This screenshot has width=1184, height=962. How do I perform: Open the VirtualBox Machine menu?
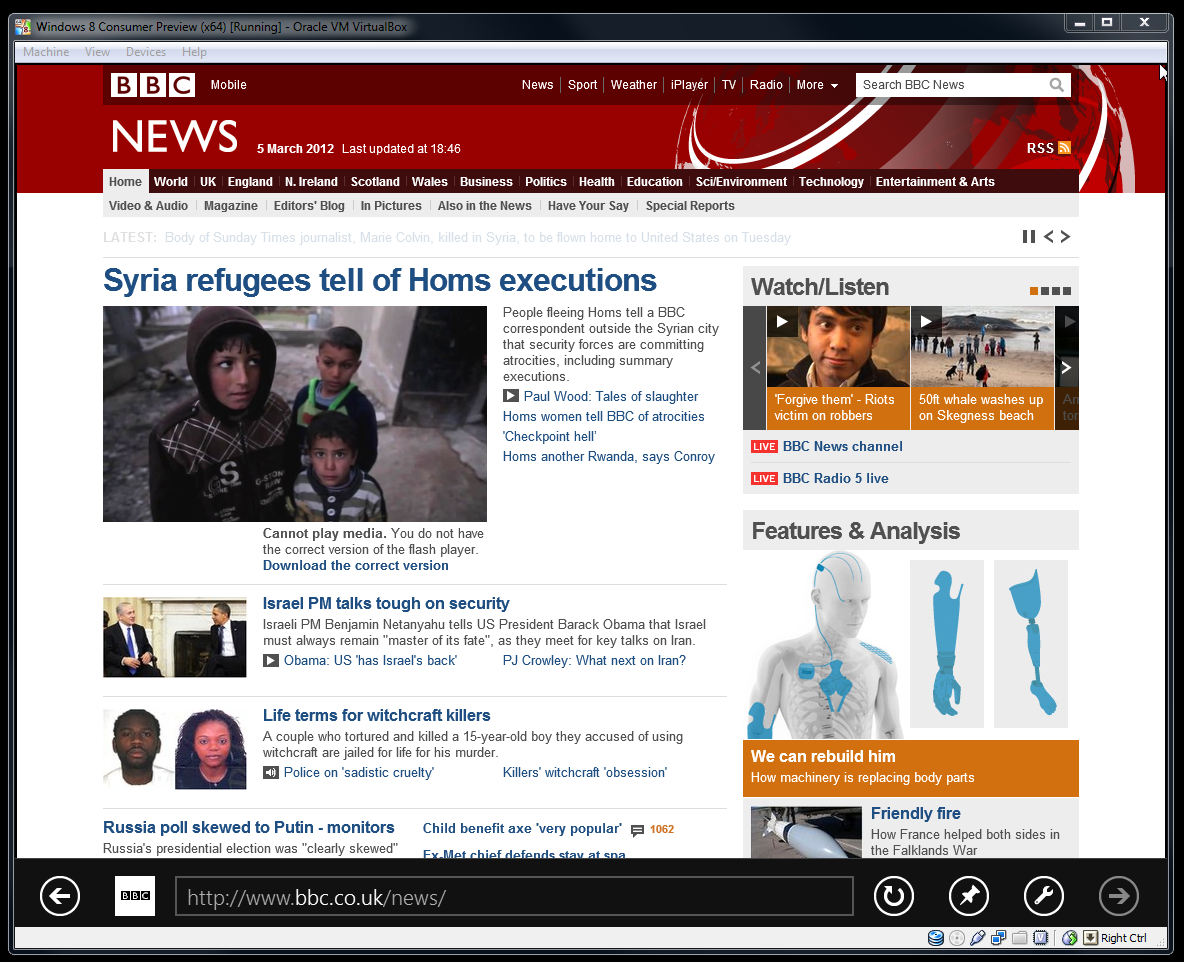coord(46,51)
